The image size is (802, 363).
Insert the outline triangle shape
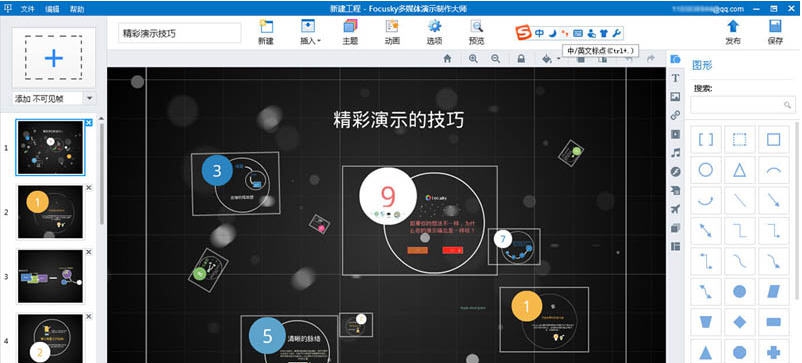pos(740,170)
